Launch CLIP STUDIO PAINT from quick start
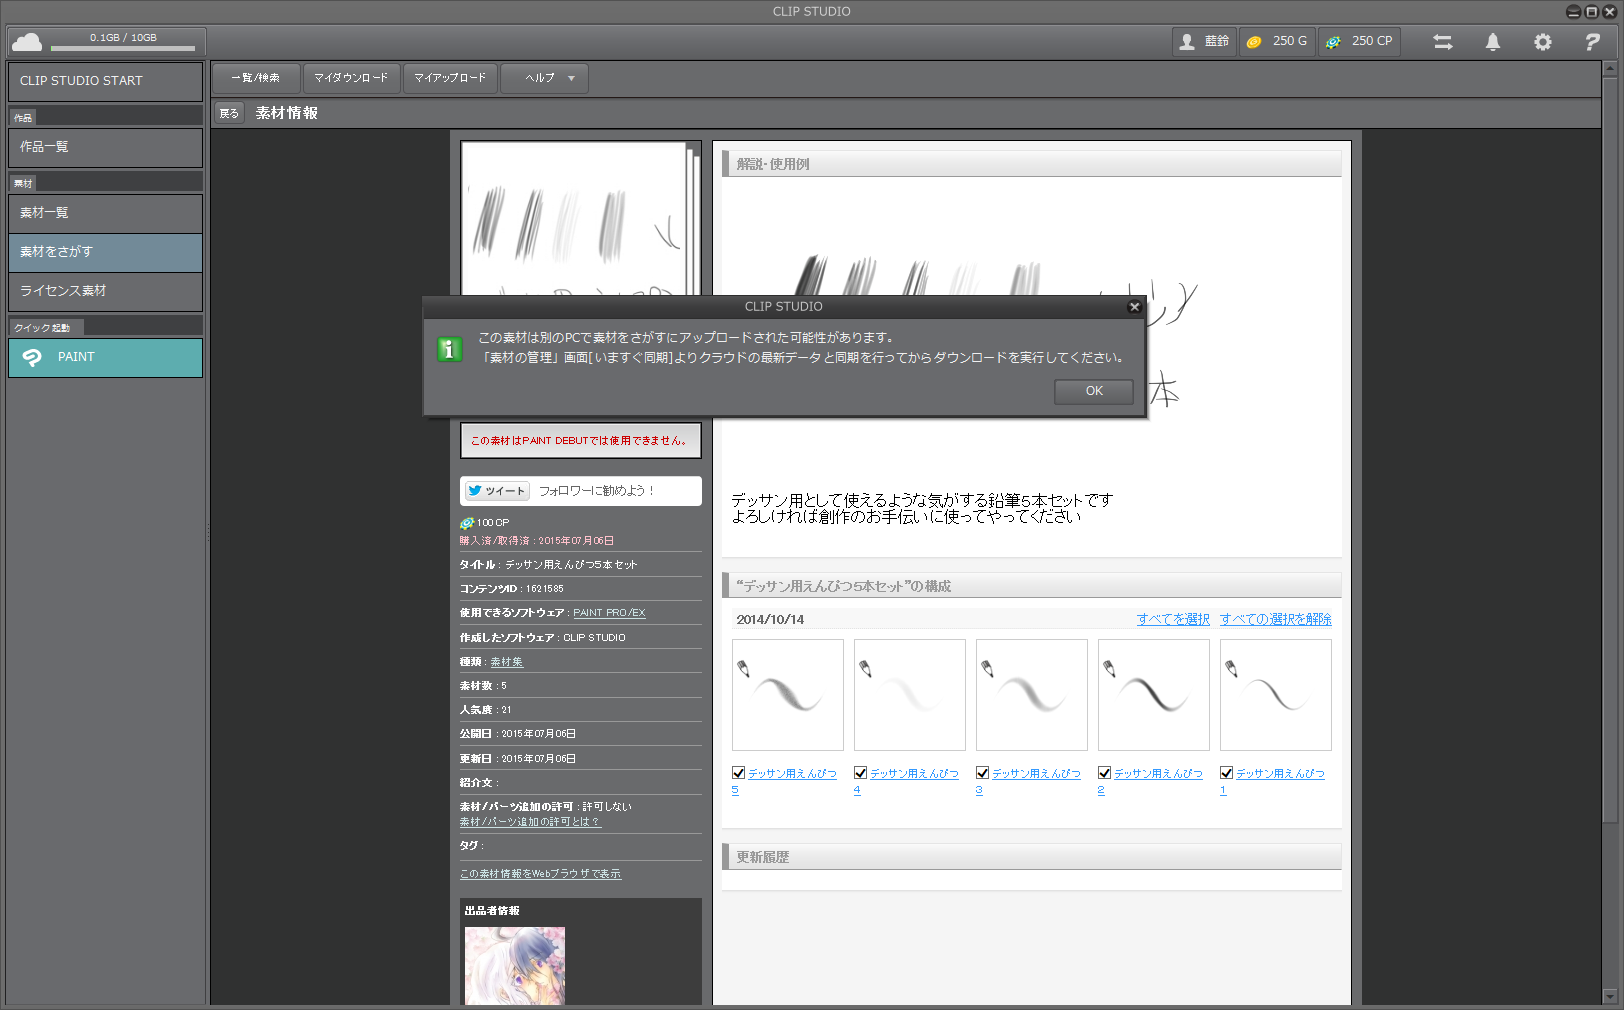 pyautogui.click(x=105, y=357)
